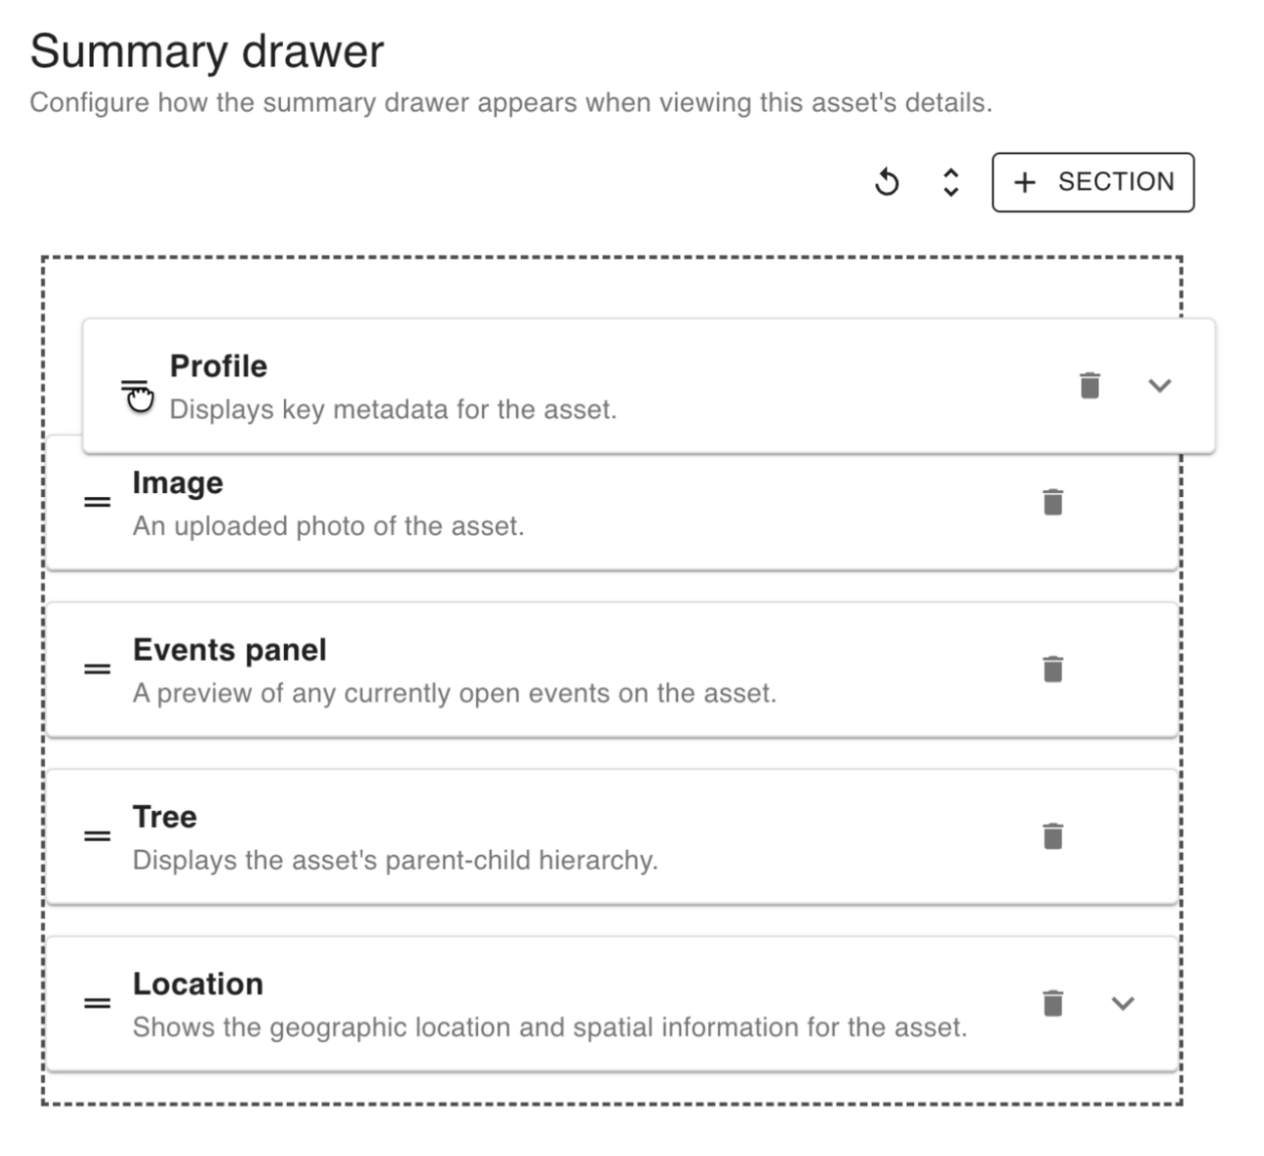The image size is (1264, 1156).
Task: Click the Events panel drag handle
Action: (x=97, y=669)
